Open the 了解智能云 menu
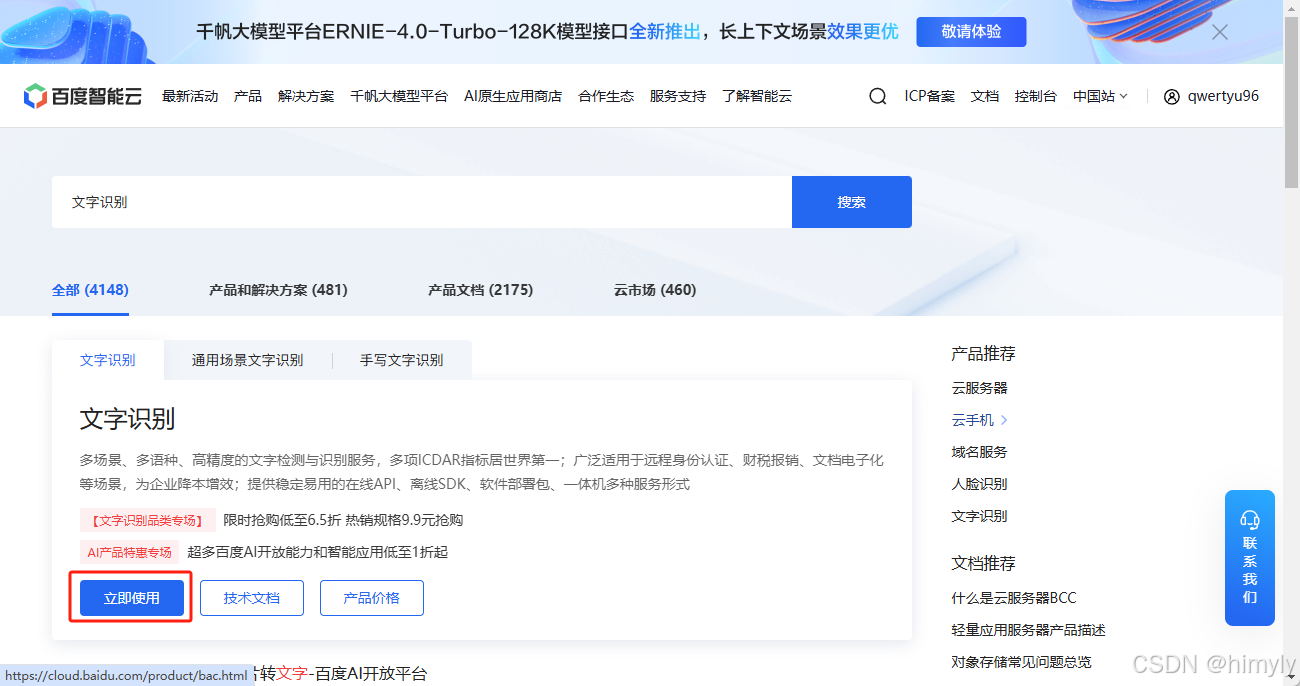The image size is (1300, 686). click(x=757, y=96)
